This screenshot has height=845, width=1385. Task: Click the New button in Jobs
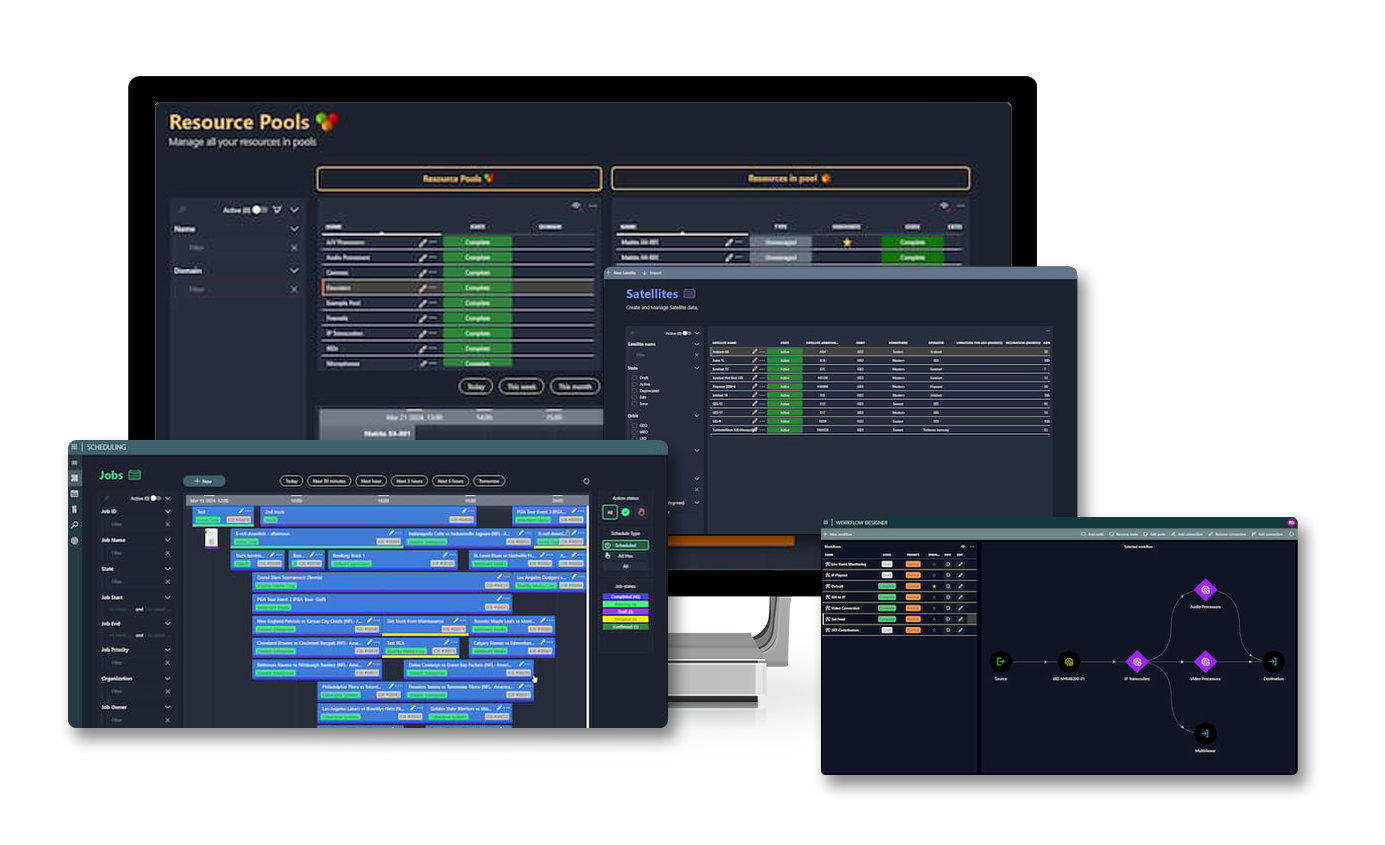pyautogui.click(x=204, y=481)
